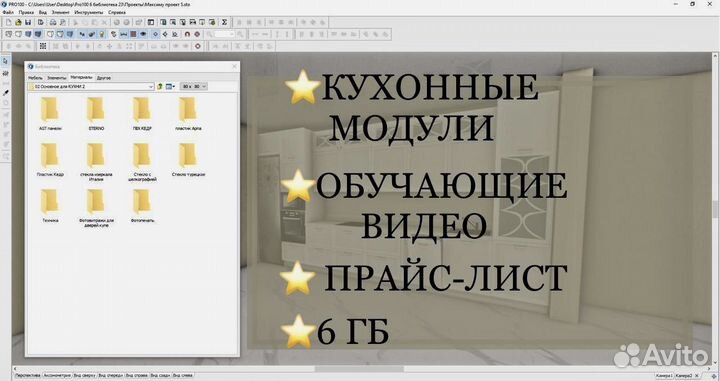
Task: Open the library view mode dropdown
Action: [x=170, y=86]
